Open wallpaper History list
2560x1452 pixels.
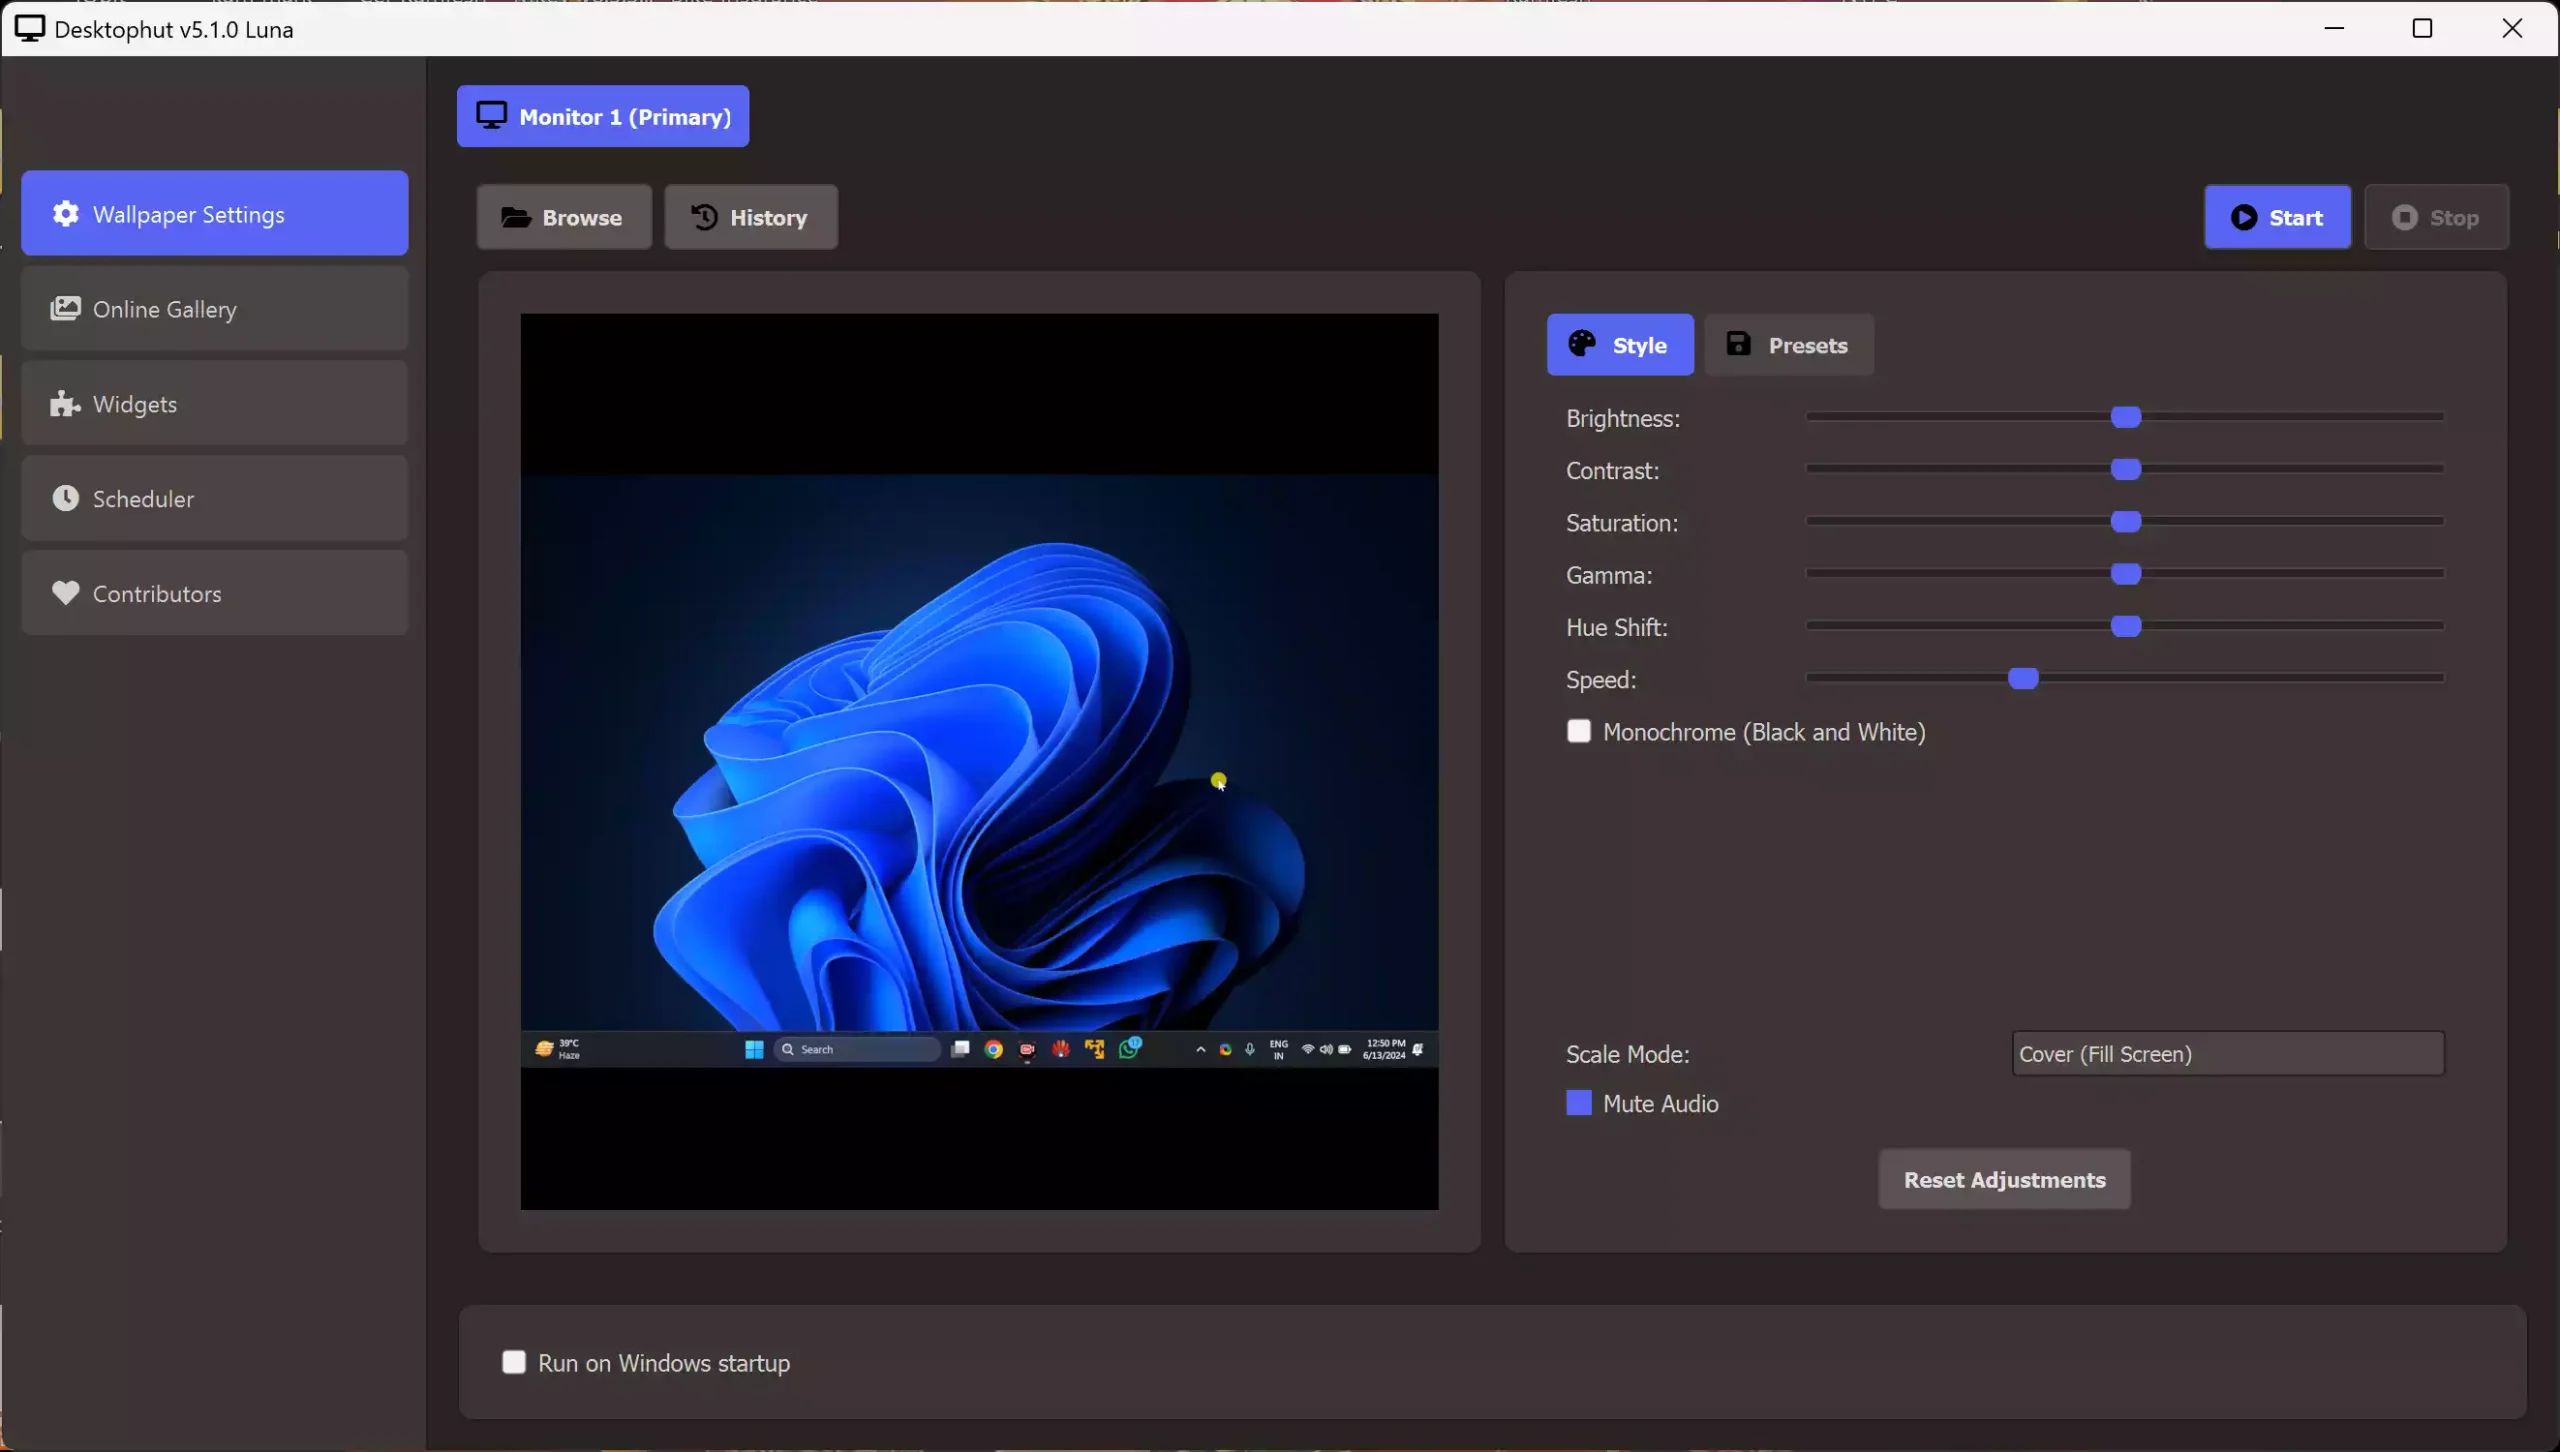point(750,217)
